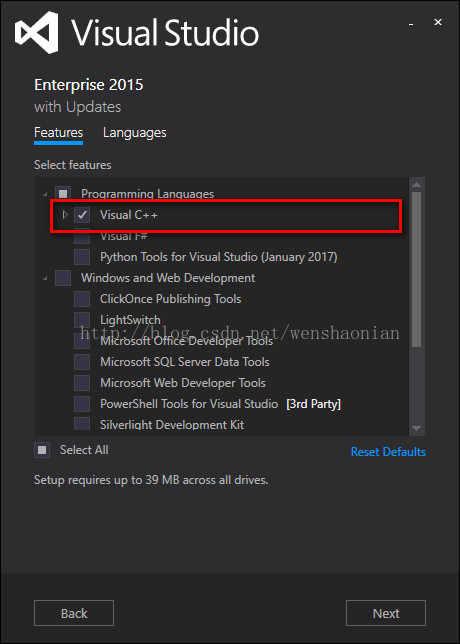
Task: Minimize the installer window
Action: (x=410, y=25)
